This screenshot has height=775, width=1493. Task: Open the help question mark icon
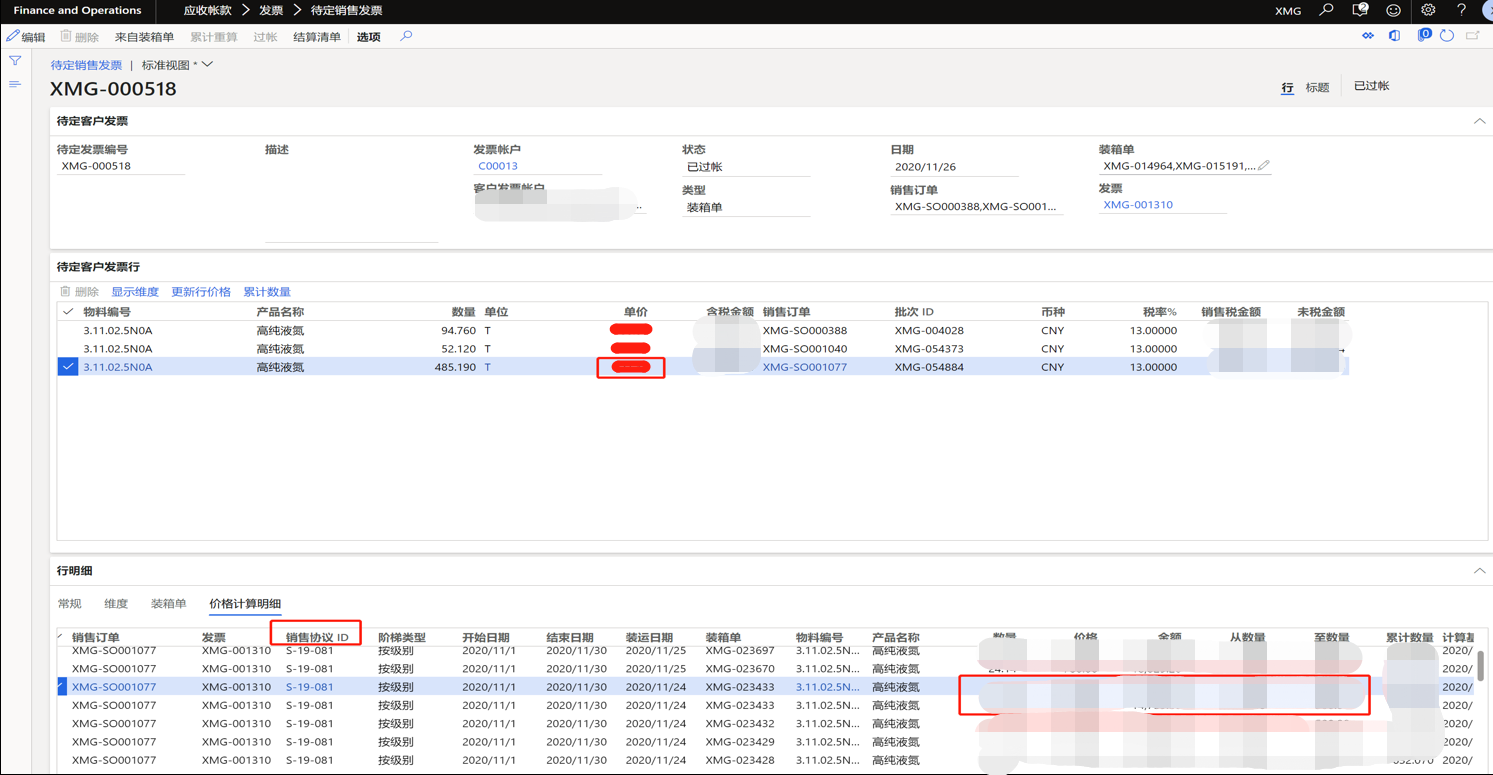tap(1461, 11)
